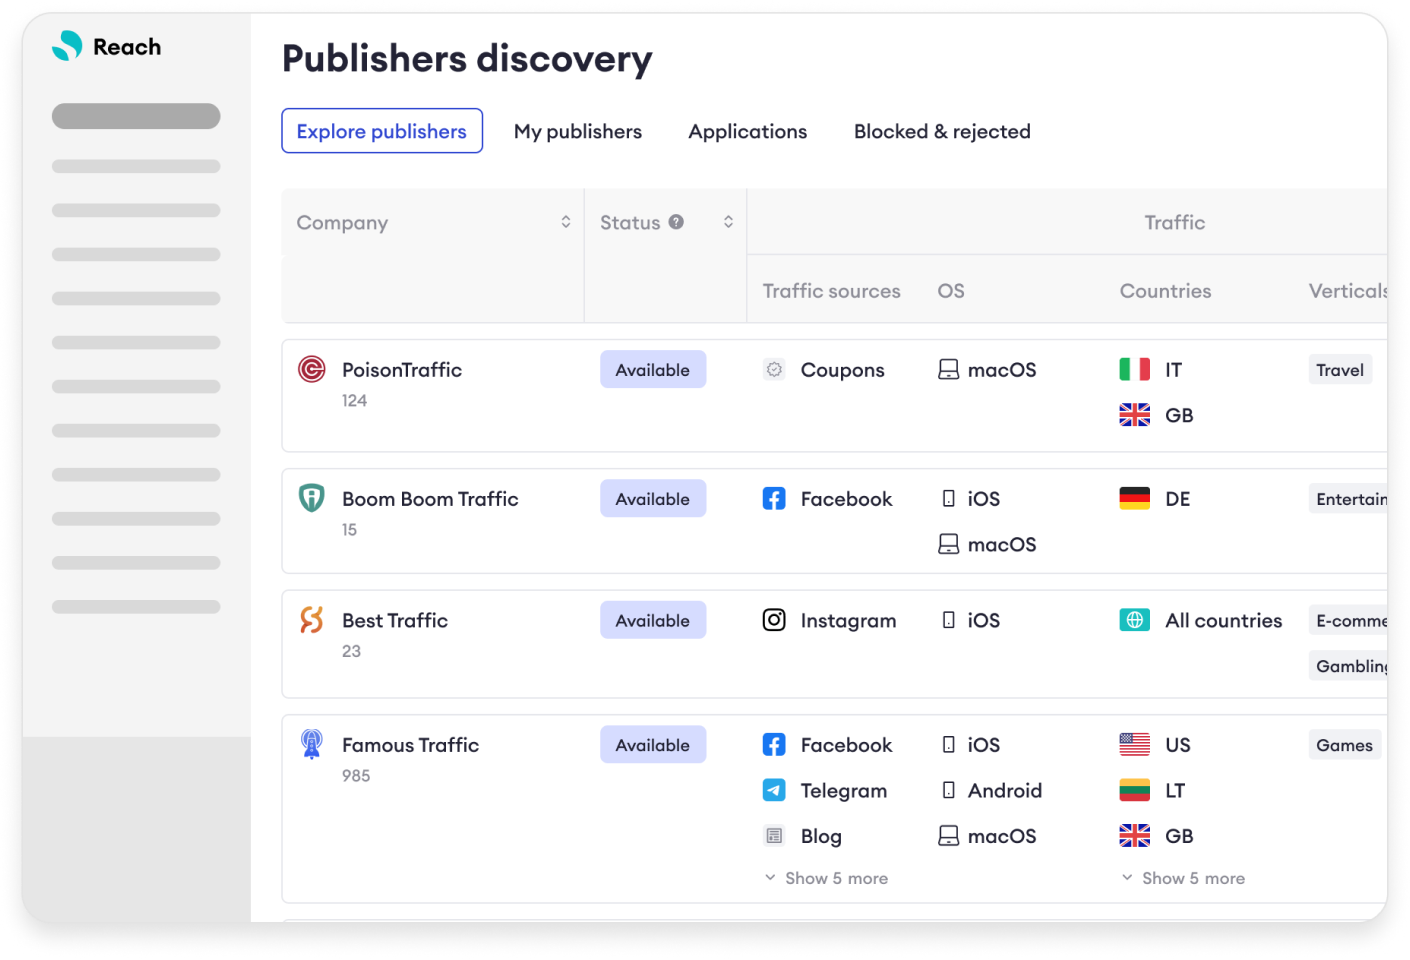The width and height of the screenshot is (1410, 960).
Task: Sort by Status column arrows
Action: point(728,222)
